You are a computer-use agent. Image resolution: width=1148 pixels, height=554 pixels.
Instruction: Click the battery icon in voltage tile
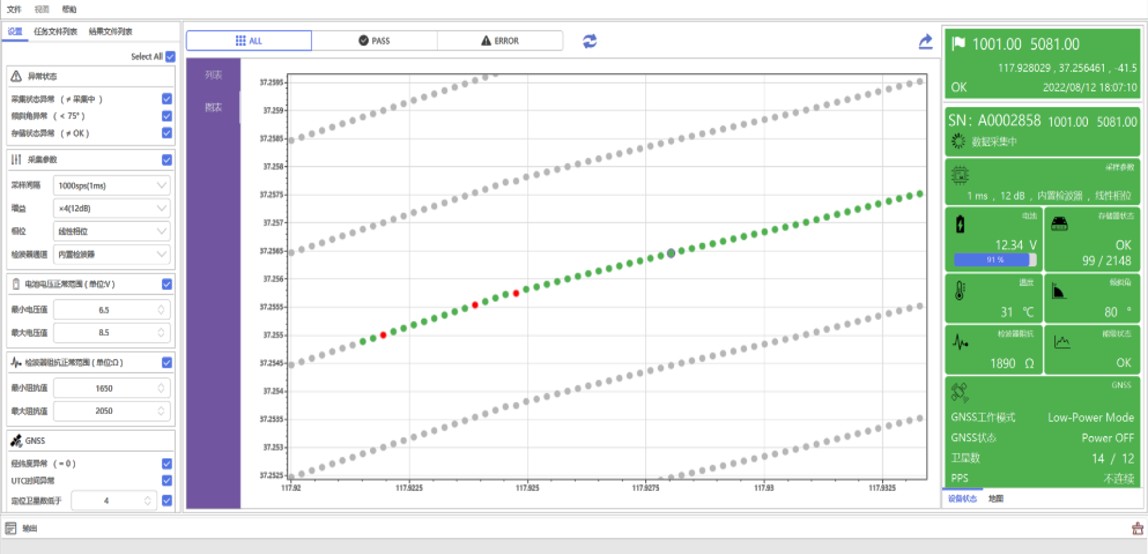[x=961, y=224]
